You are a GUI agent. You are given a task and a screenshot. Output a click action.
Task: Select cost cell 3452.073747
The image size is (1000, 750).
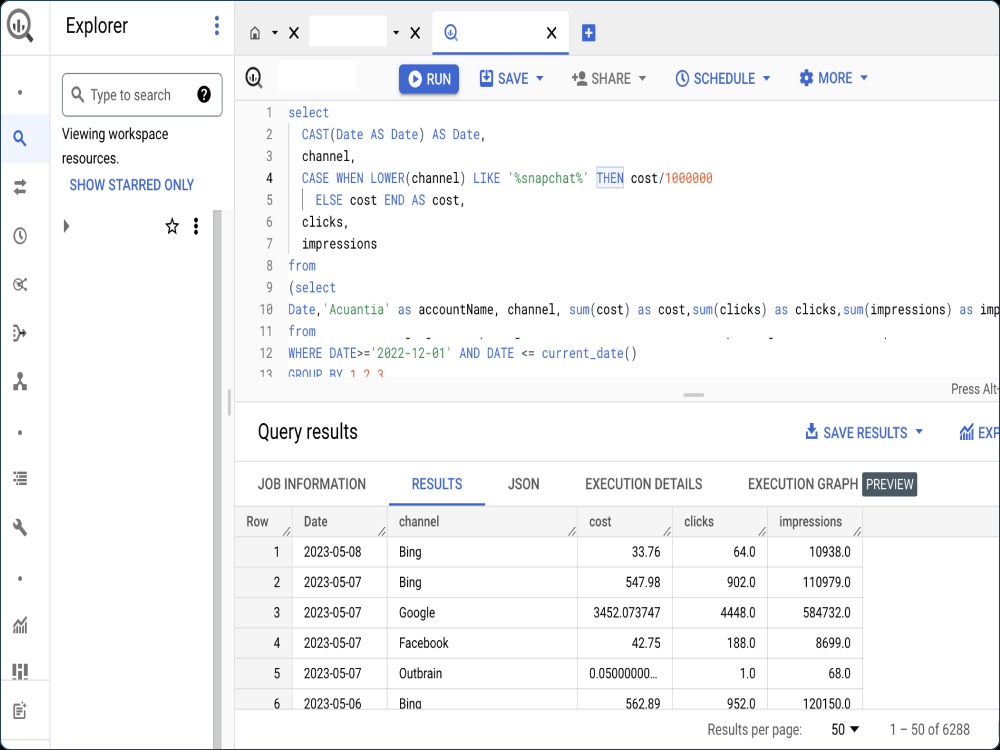[x=625, y=613]
